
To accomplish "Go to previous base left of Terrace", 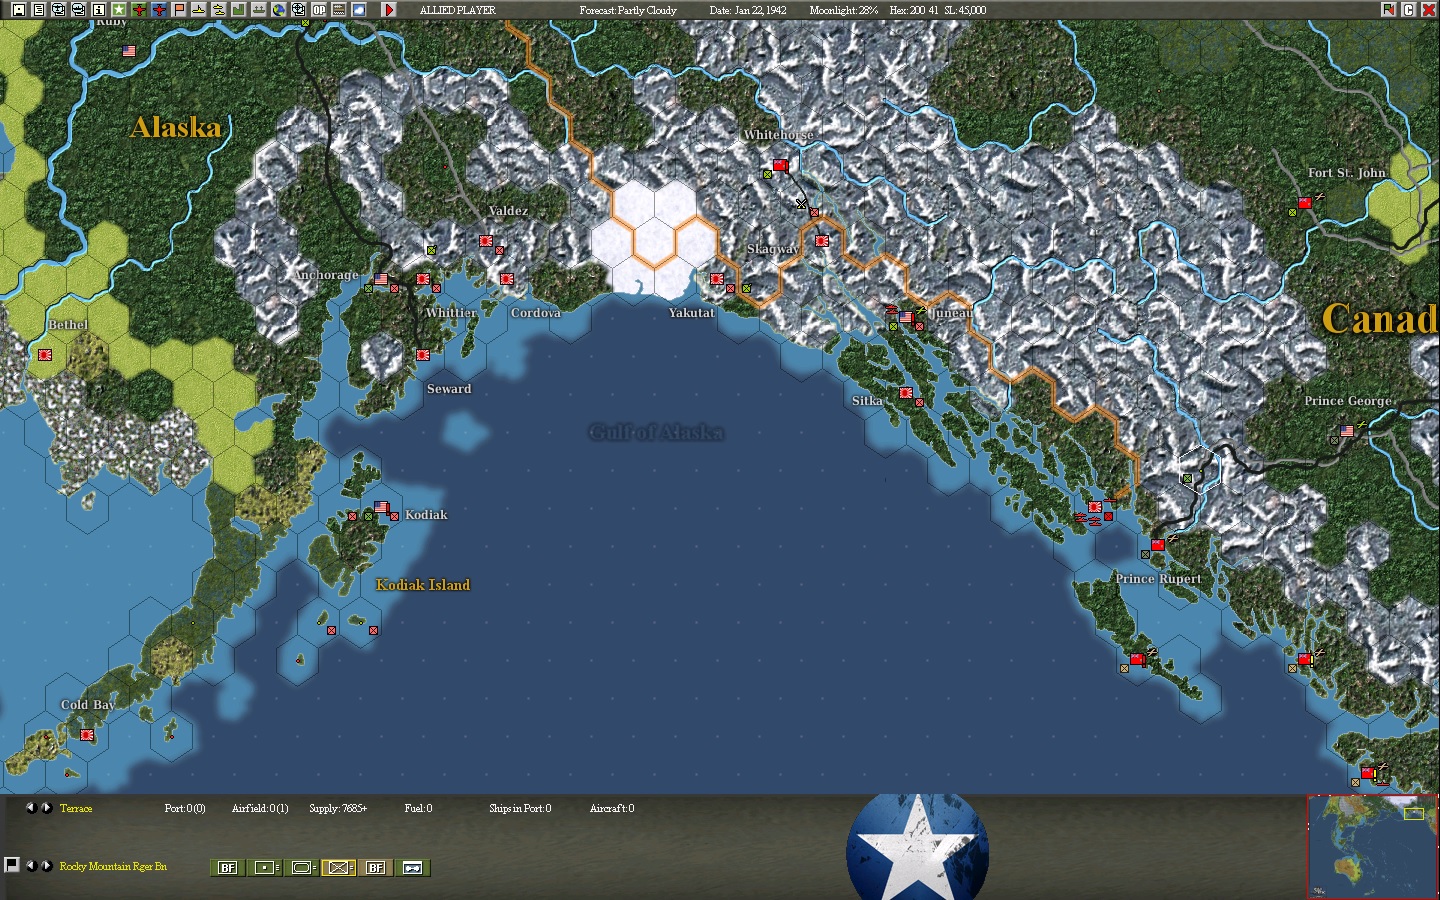I will click(x=30, y=807).
